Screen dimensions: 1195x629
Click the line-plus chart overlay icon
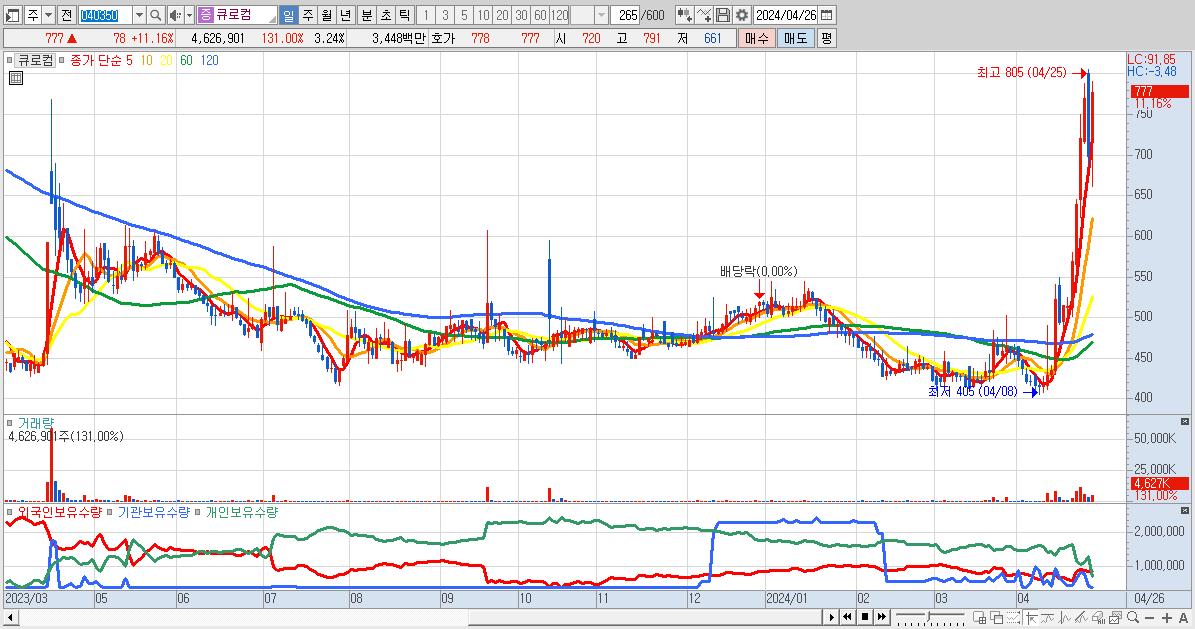(704, 15)
